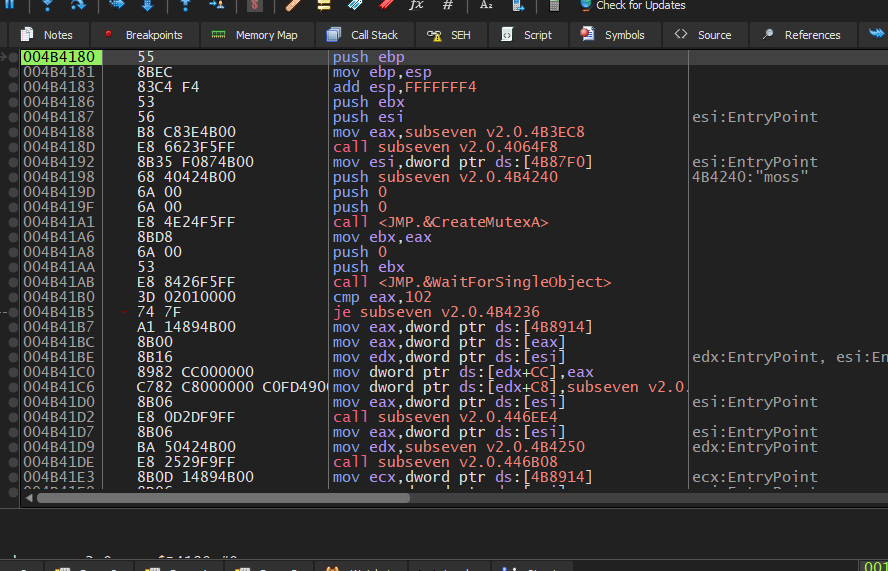Open Scylla via the dollar-sign toolbar icon
Viewport: 888px width, 571px height.
pyautogui.click(x=254, y=6)
